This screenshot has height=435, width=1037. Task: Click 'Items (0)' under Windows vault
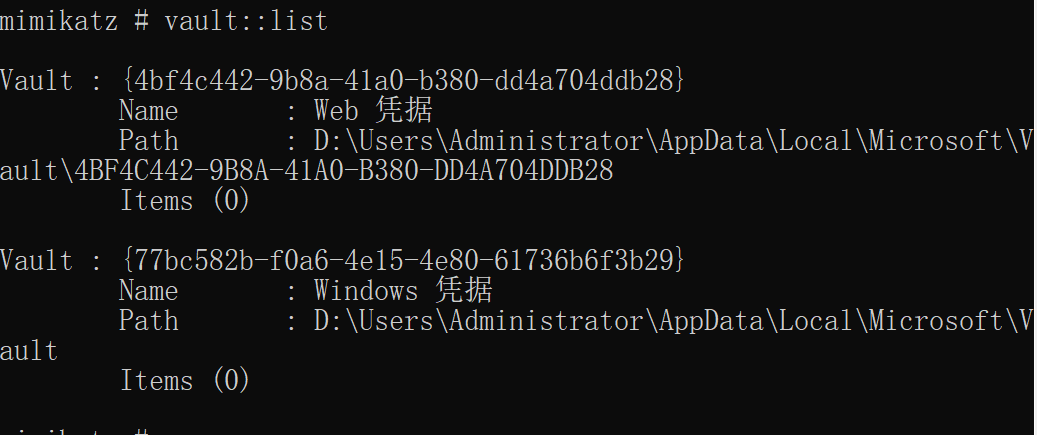point(185,381)
